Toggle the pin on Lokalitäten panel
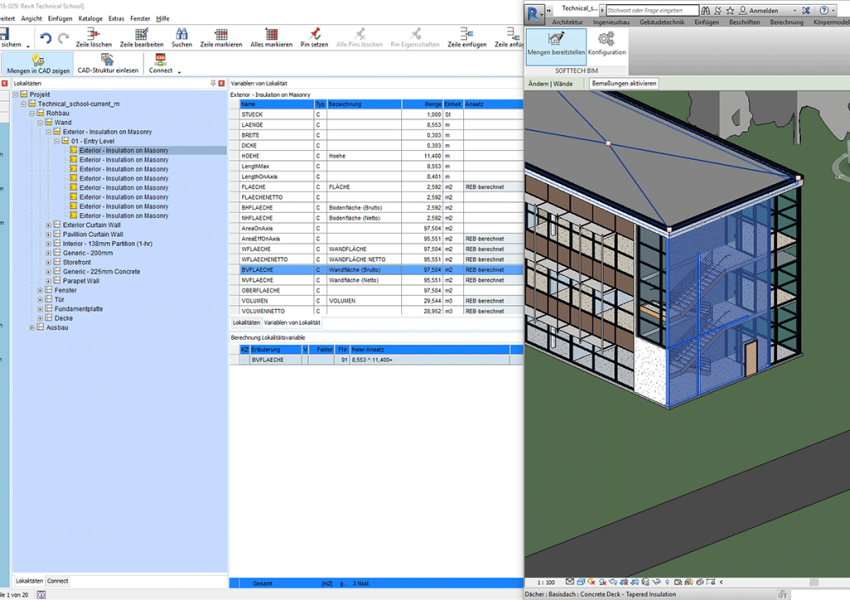 213,83
